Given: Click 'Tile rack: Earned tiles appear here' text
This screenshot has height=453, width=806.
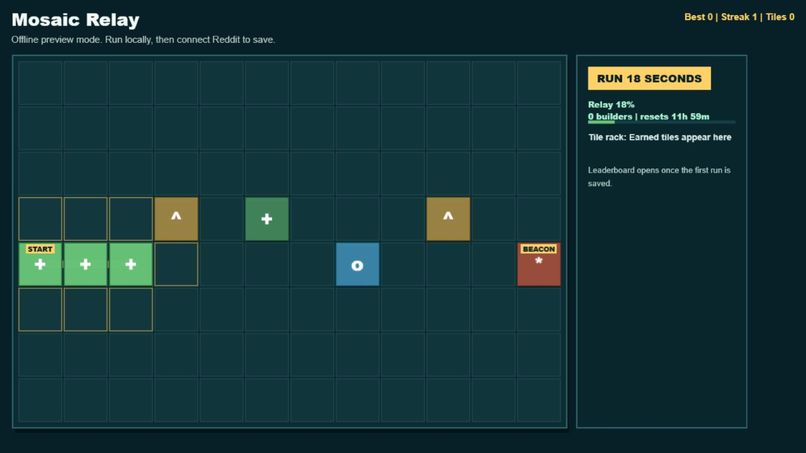Looking at the screenshot, I should point(660,137).
